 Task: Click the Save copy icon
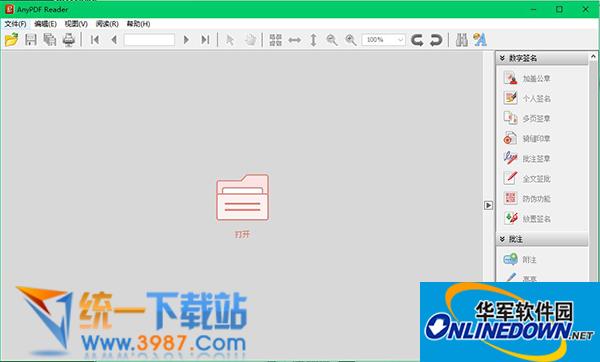click(50, 39)
